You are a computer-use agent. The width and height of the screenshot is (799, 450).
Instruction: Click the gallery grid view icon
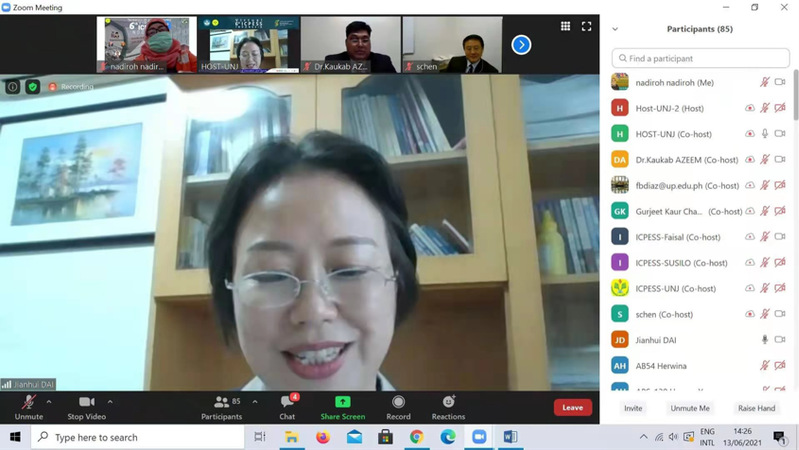click(x=565, y=26)
